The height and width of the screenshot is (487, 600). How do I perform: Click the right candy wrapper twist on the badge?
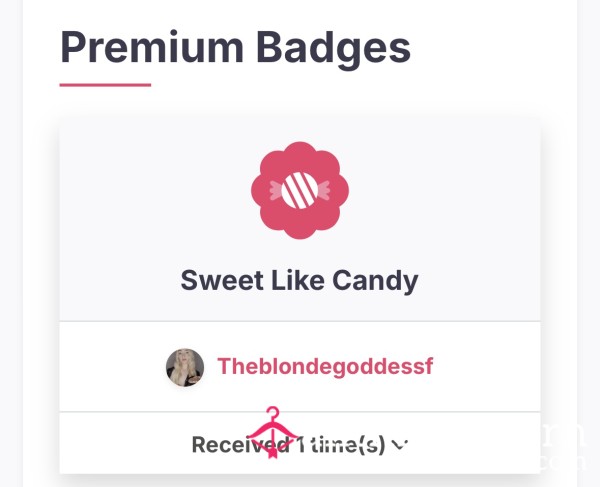[x=324, y=191]
